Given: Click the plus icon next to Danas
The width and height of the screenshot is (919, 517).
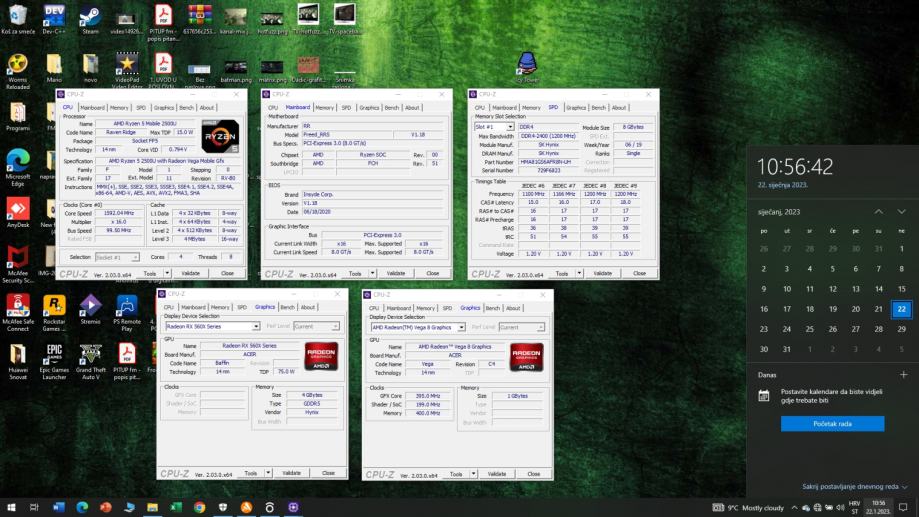Looking at the screenshot, I should tap(903, 374).
